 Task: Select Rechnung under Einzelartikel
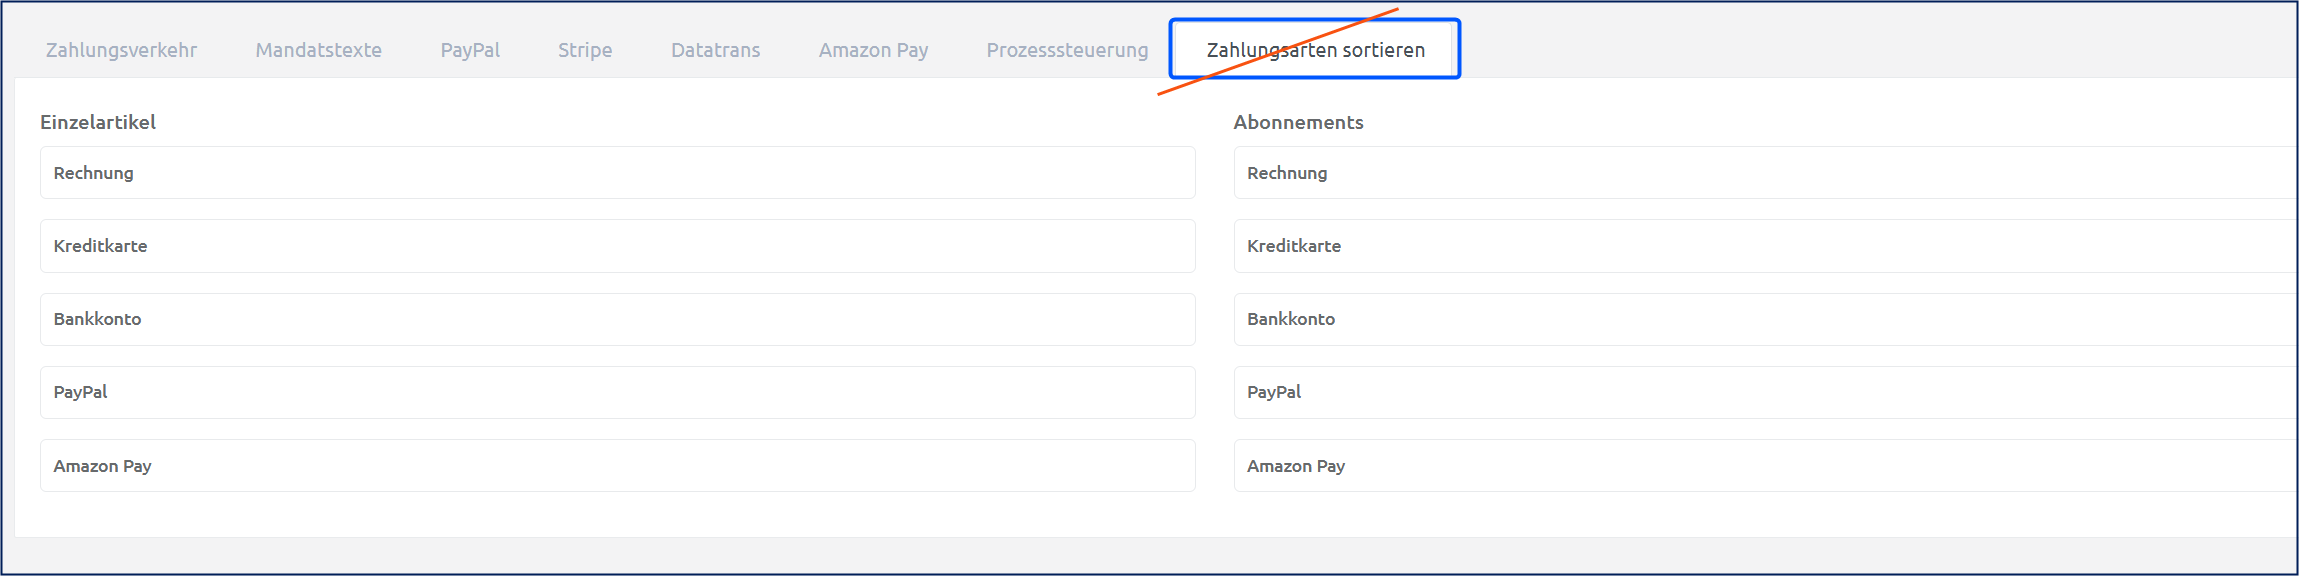pos(617,173)
